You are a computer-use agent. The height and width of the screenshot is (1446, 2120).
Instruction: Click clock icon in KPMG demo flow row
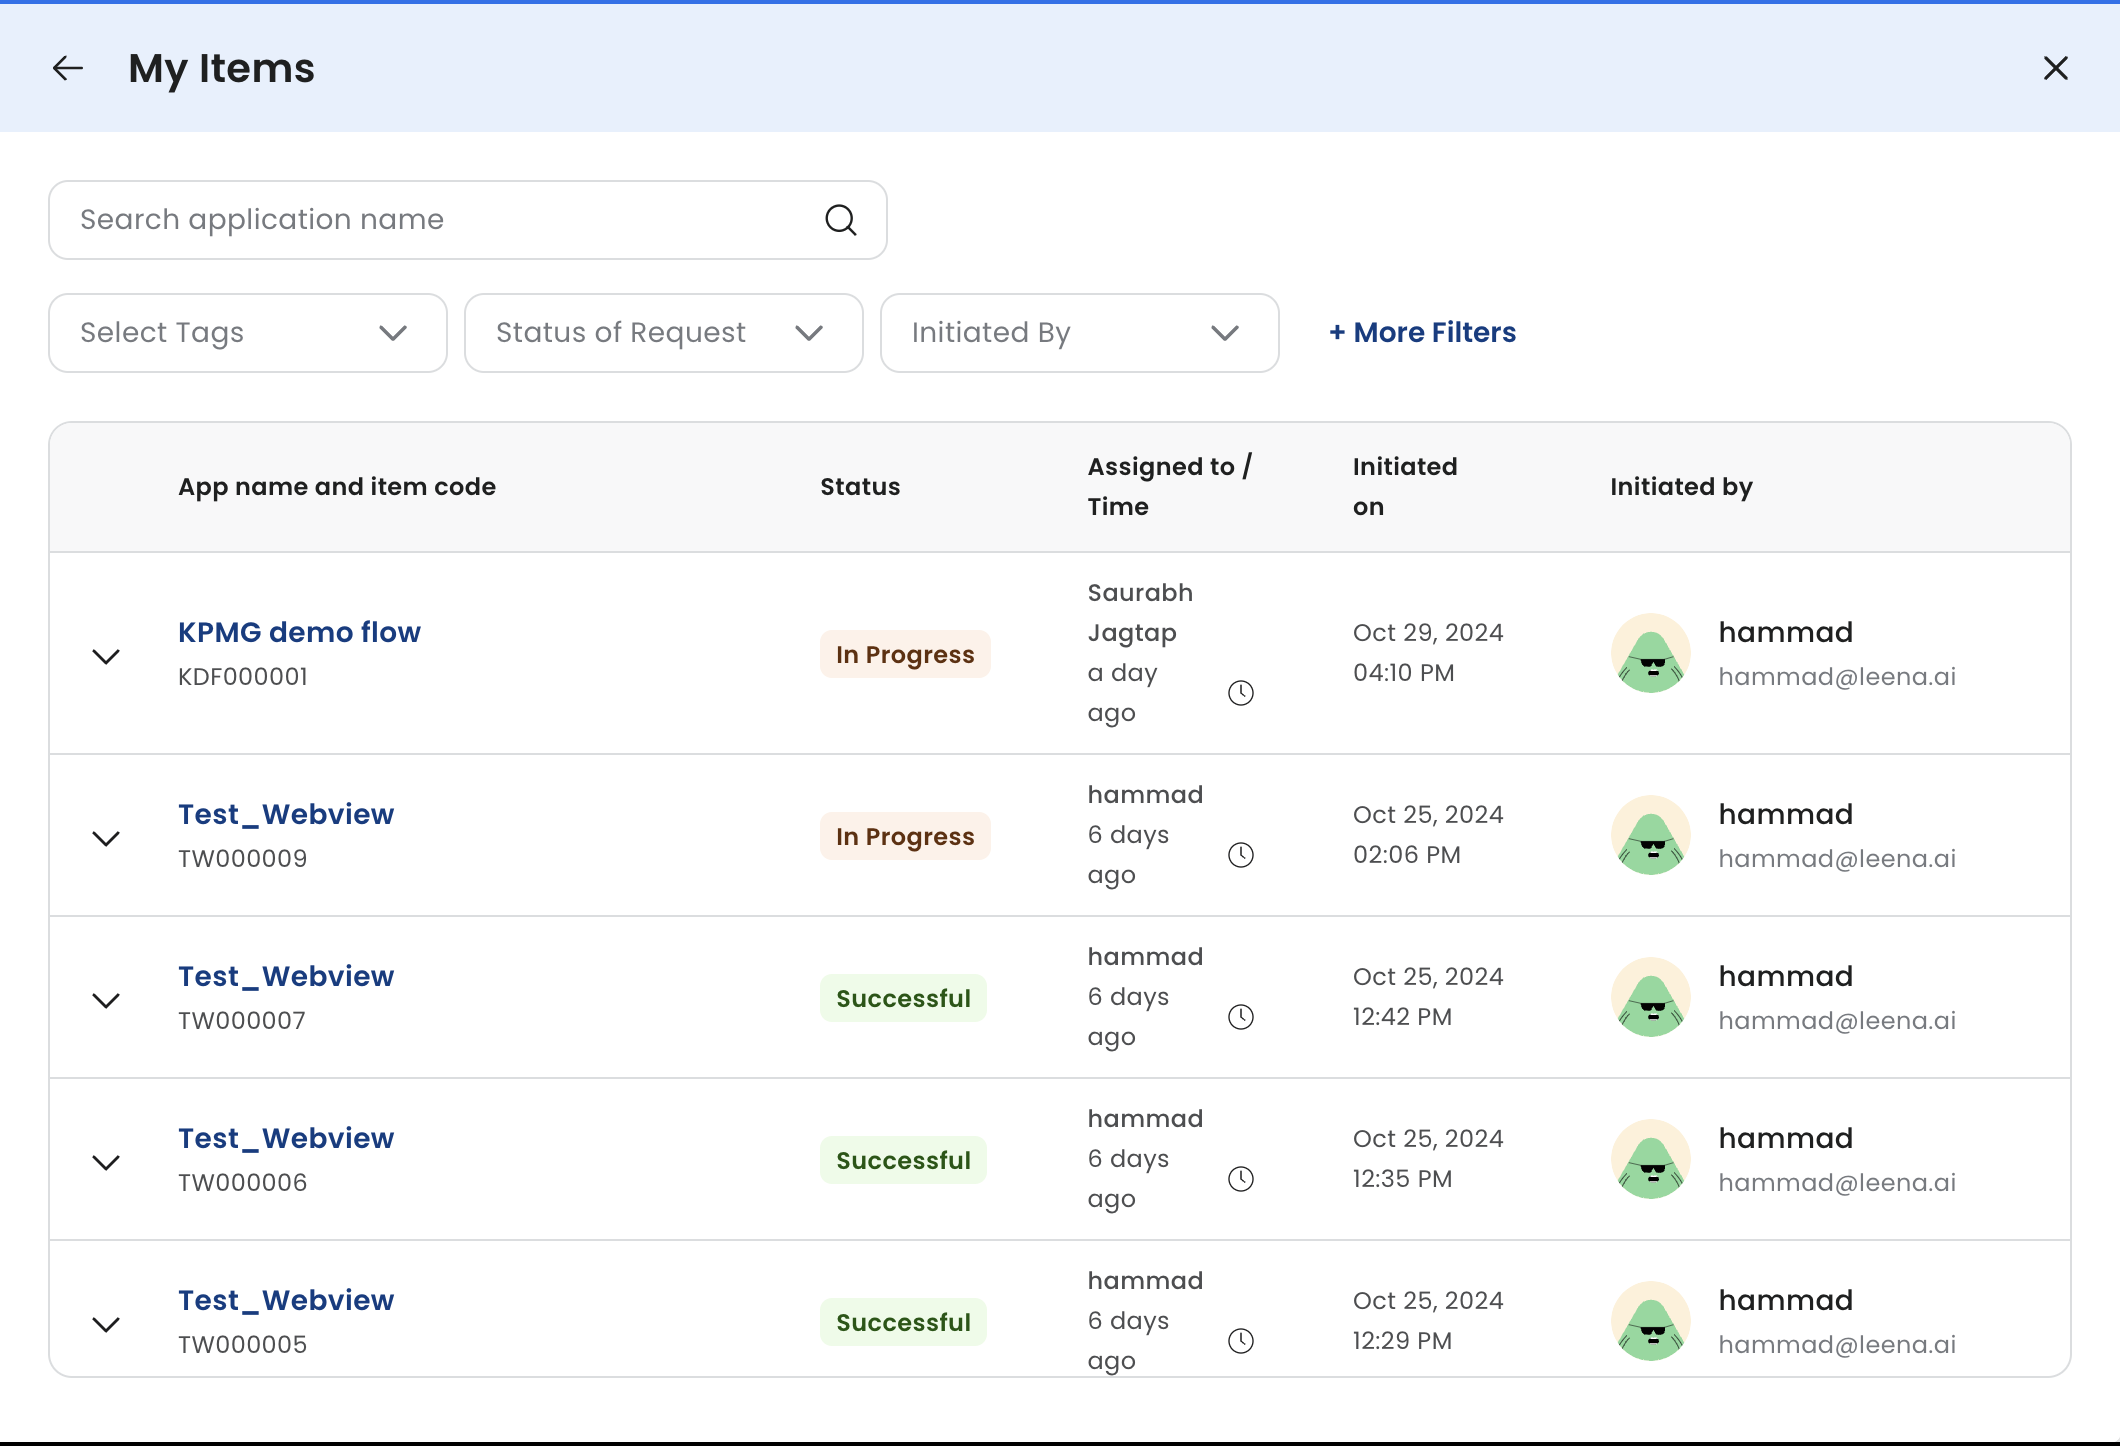1240,693
